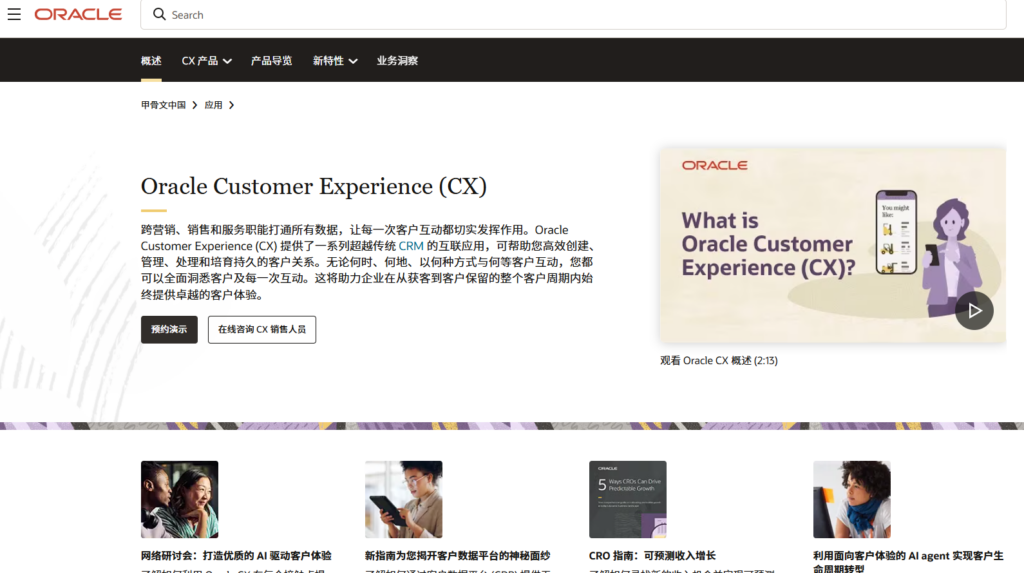This screenshot has height=573, width=1024.
Task: Click the 预约演示 button
Action: click(x=169, y=330)
